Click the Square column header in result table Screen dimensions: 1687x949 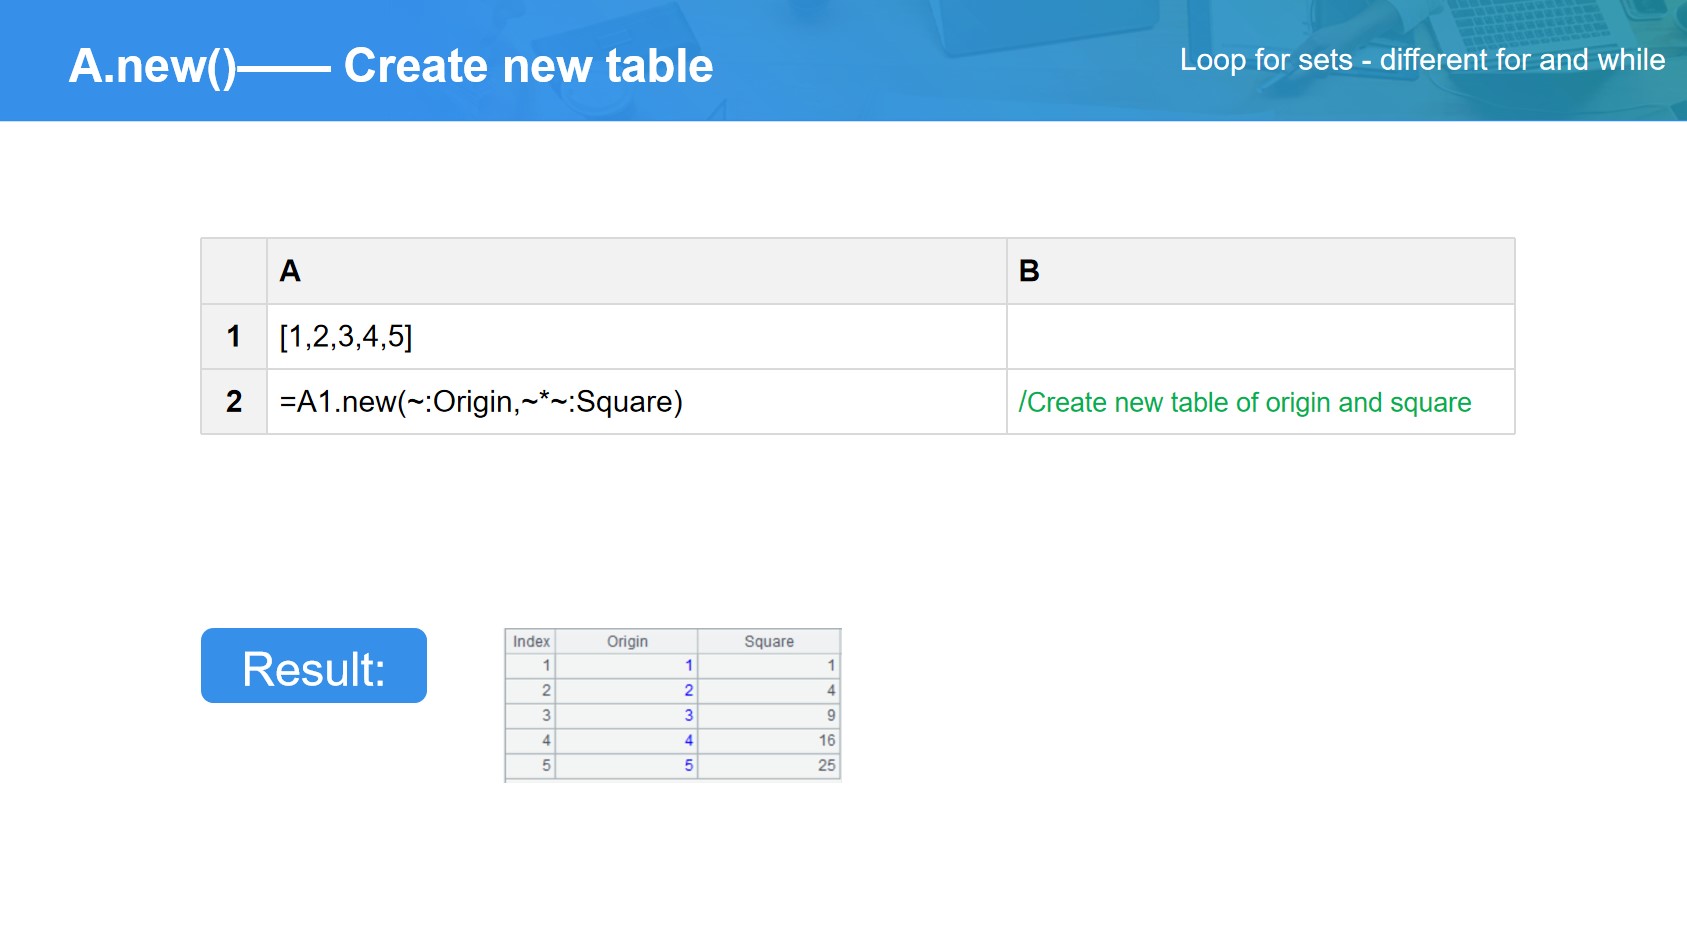point(768,641)
